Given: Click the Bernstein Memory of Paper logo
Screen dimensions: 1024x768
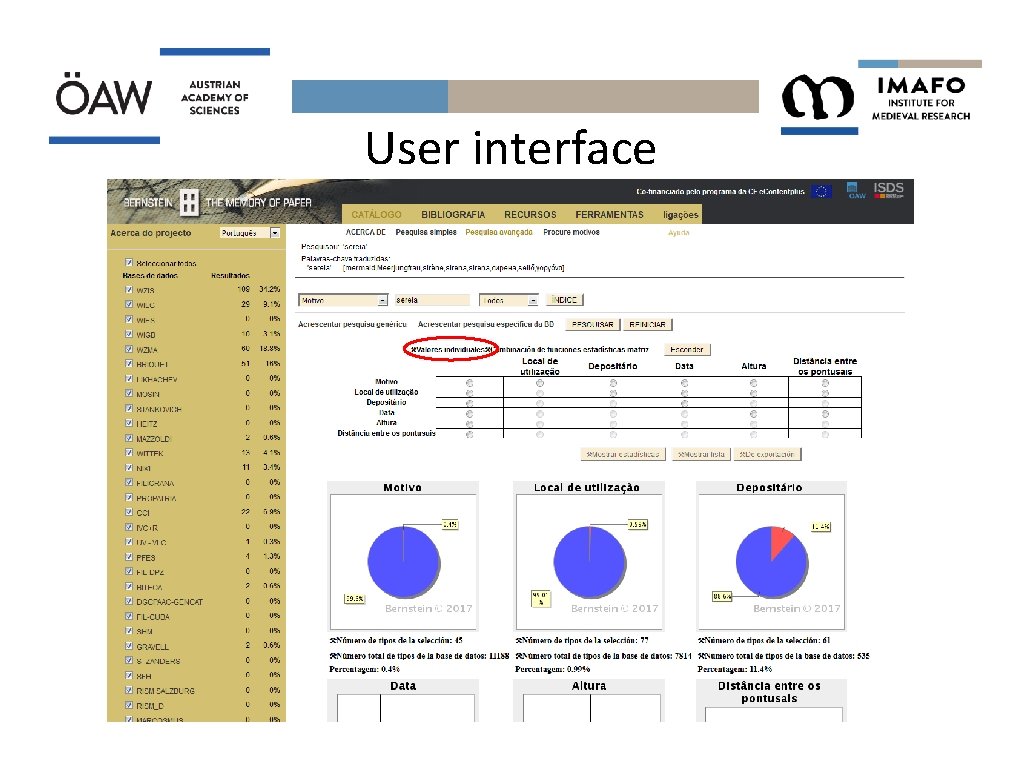Looking at the screenshot, I should coord(217,202).
